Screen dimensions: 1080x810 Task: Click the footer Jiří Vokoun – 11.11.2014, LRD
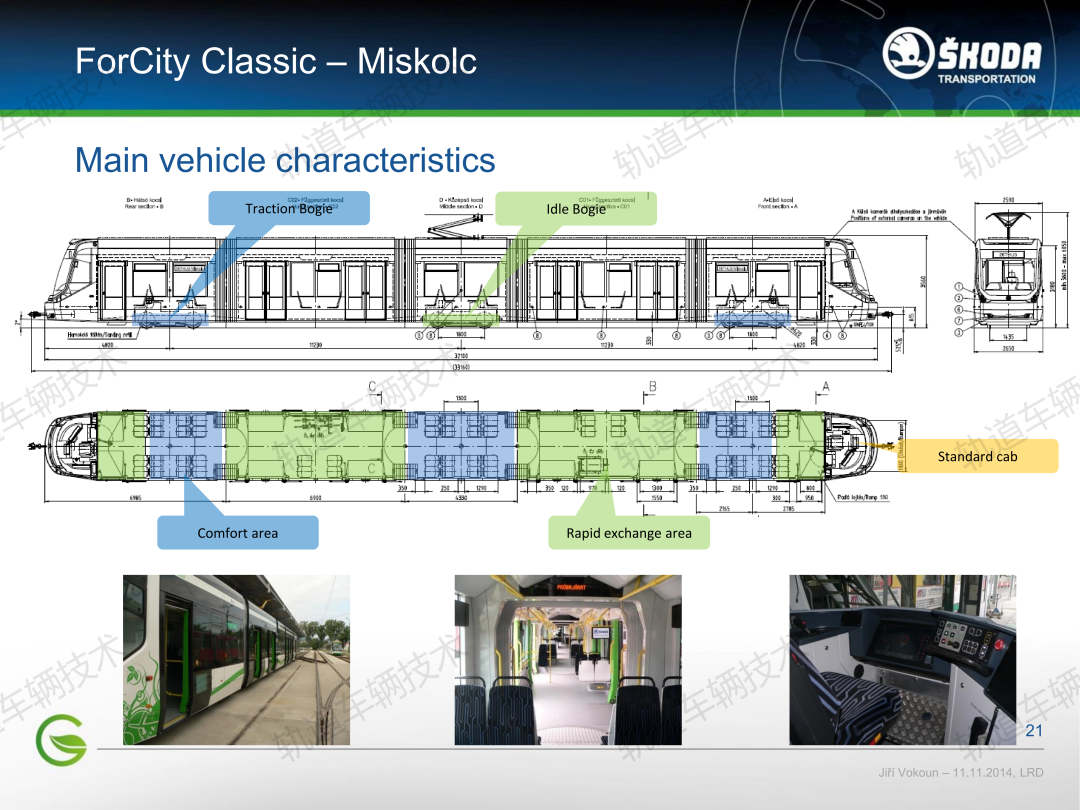[x=961, y=772]
